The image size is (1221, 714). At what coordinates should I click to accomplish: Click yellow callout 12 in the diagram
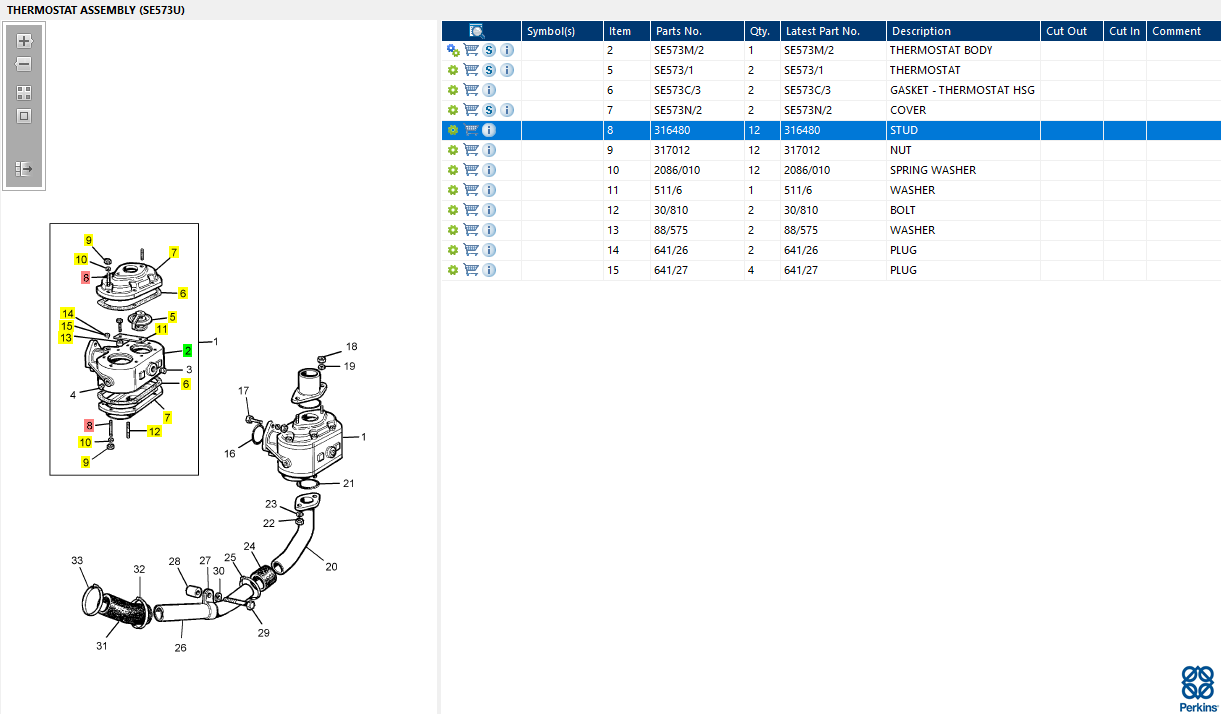point(154,432)
